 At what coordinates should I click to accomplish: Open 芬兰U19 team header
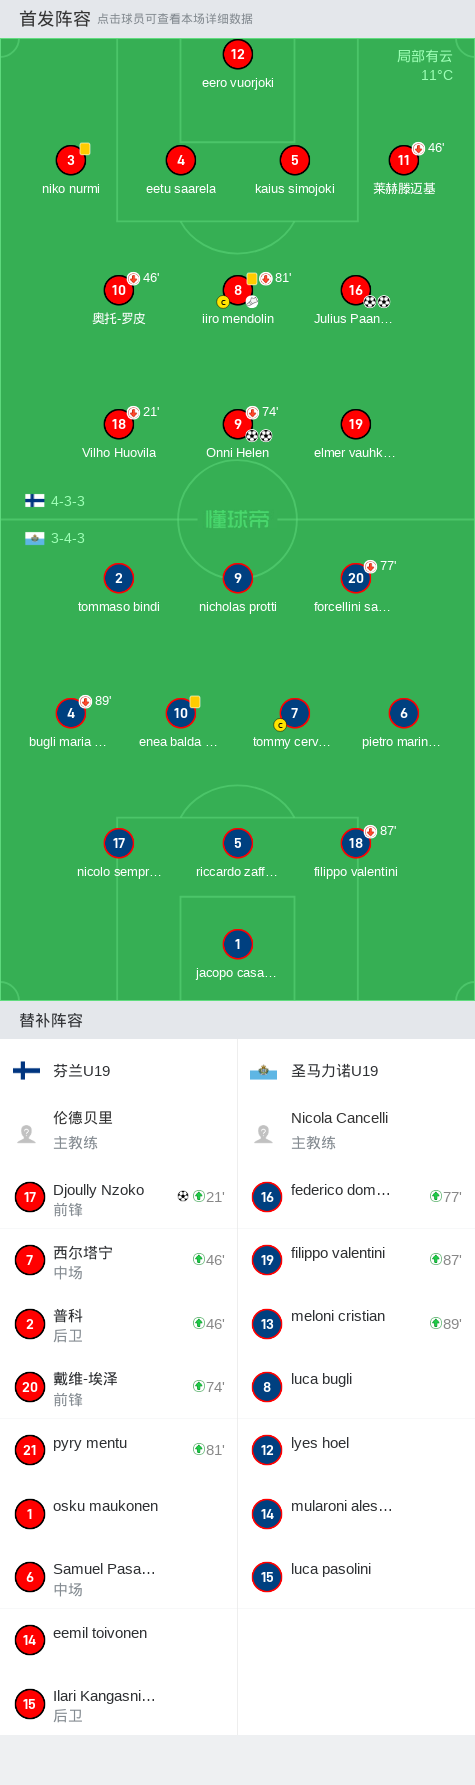[x=118, y=1071]
